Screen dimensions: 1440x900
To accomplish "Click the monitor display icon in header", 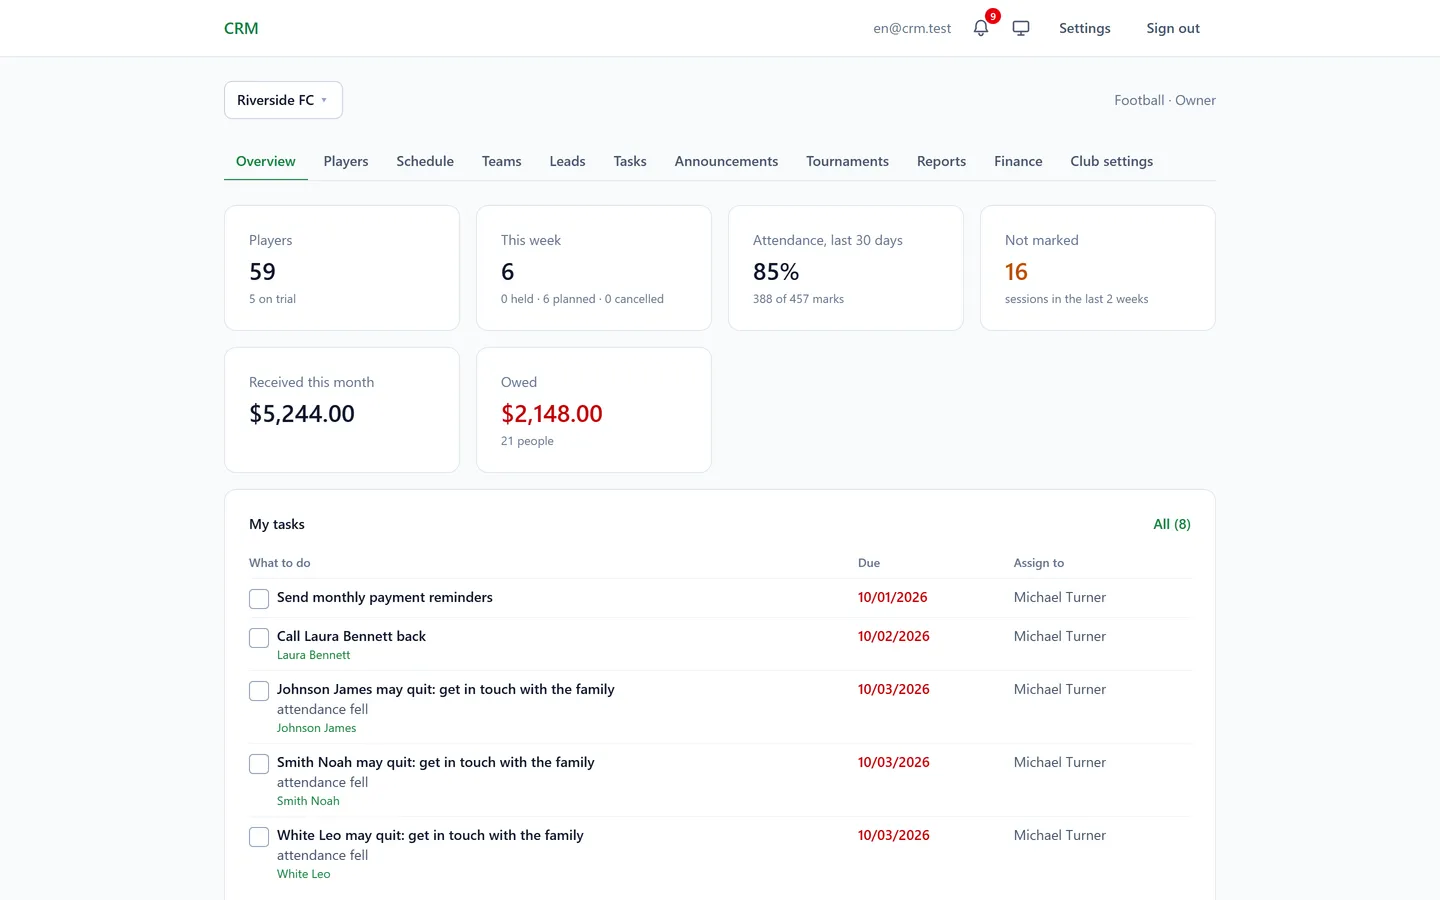I will (x=1021, y=28).
